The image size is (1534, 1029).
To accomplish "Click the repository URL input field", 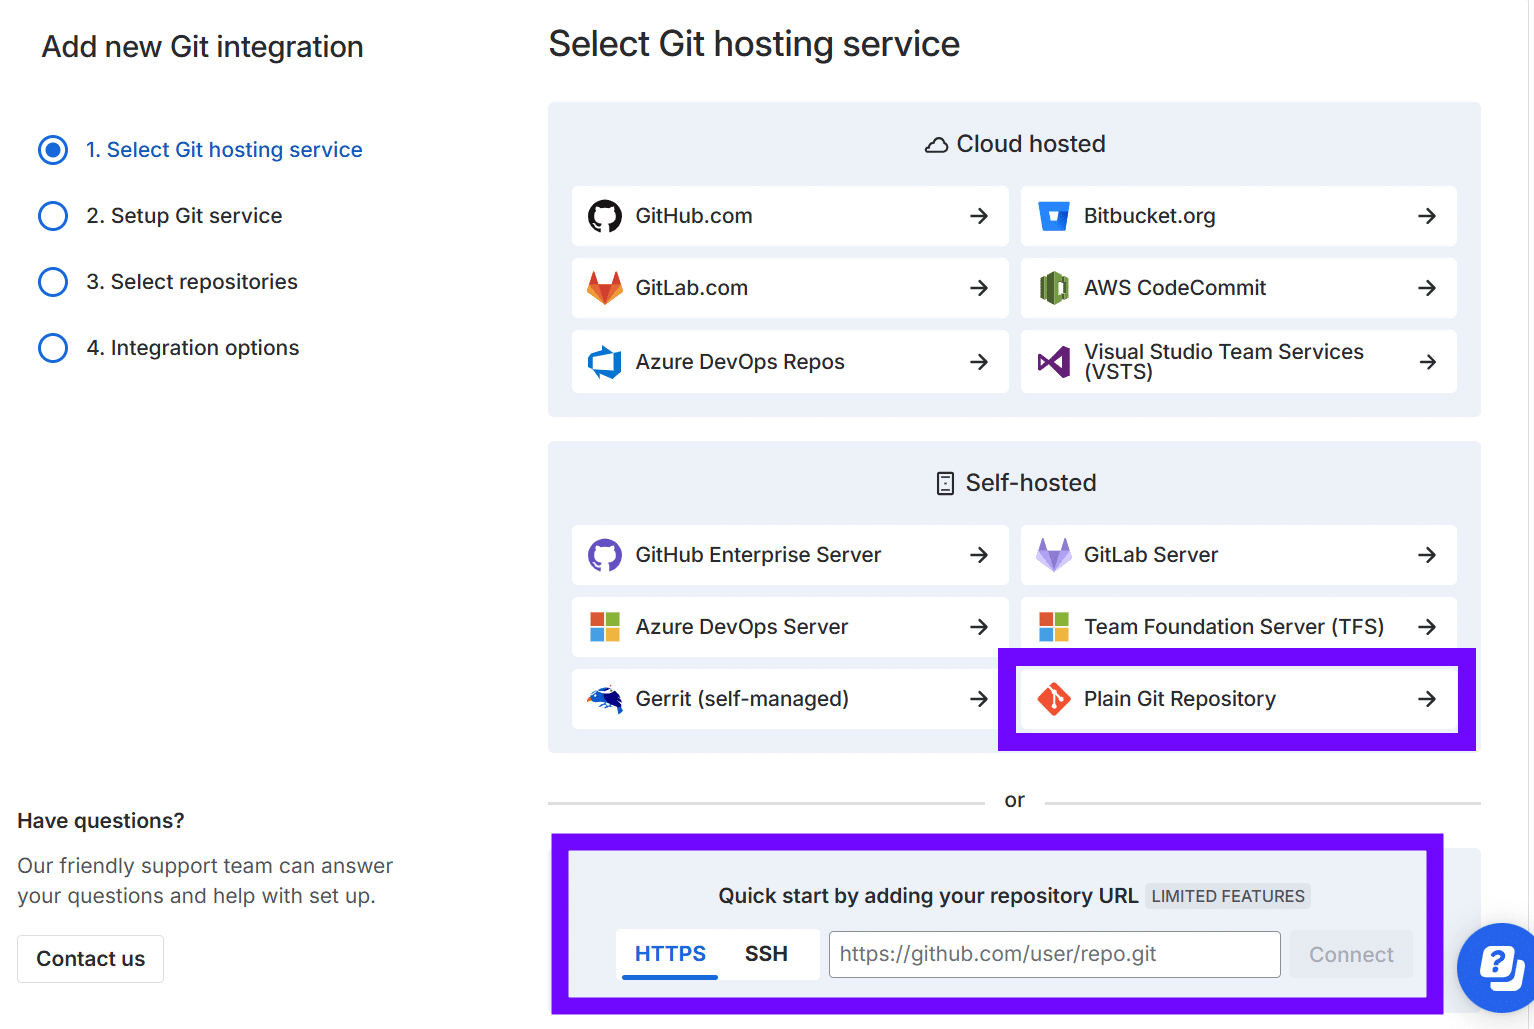I will pyautogui.click(x=1054, y=954).
